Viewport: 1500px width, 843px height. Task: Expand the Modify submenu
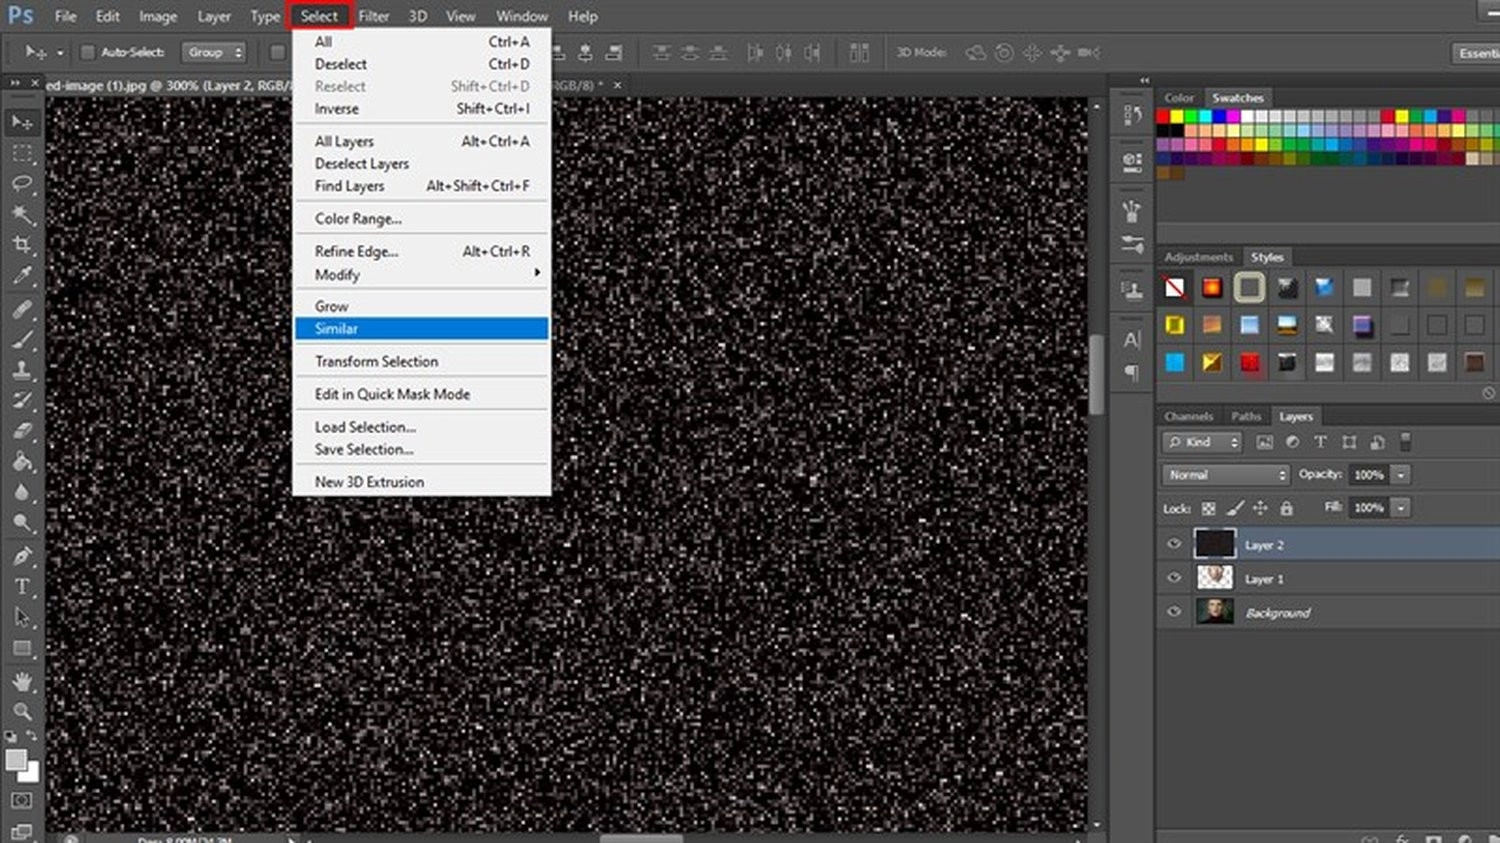(x=422, y=274)
